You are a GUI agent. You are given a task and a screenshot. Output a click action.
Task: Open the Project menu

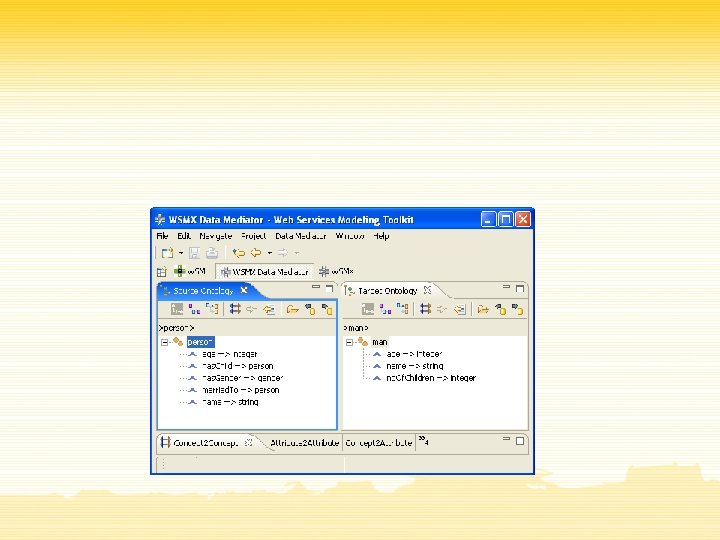[253, 236]
